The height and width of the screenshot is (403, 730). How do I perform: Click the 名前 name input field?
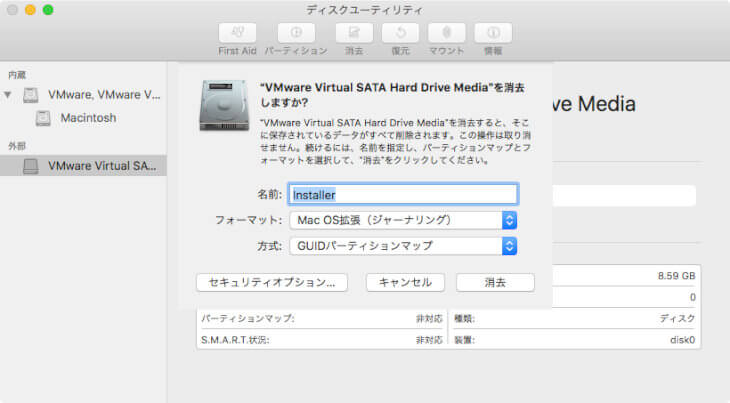point(403,194)
